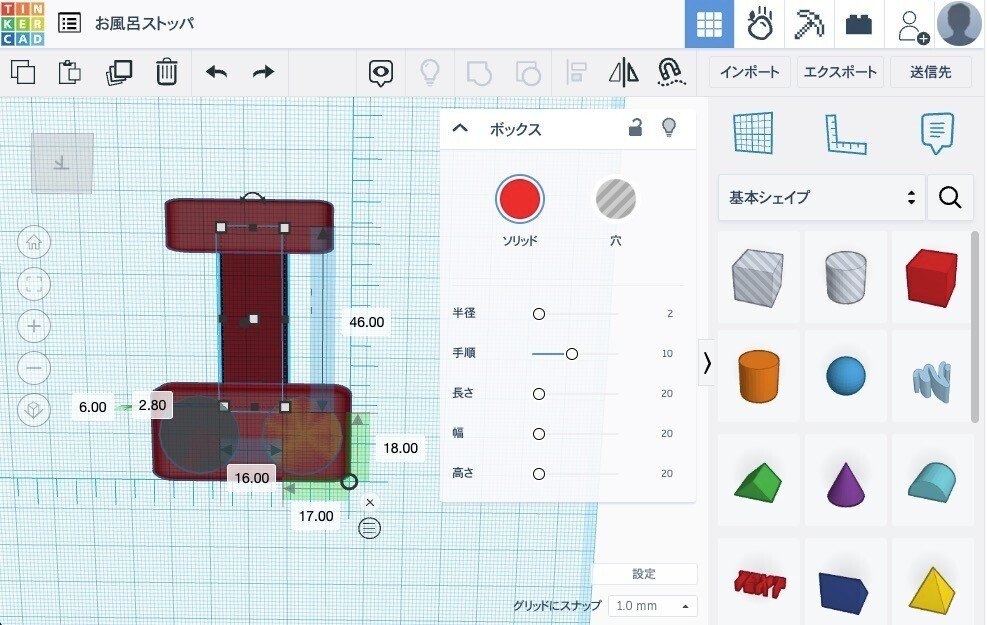Screen dimensions: 987x625
Task: Switch the box to 穴 hole mode
Action: [616, 198]
